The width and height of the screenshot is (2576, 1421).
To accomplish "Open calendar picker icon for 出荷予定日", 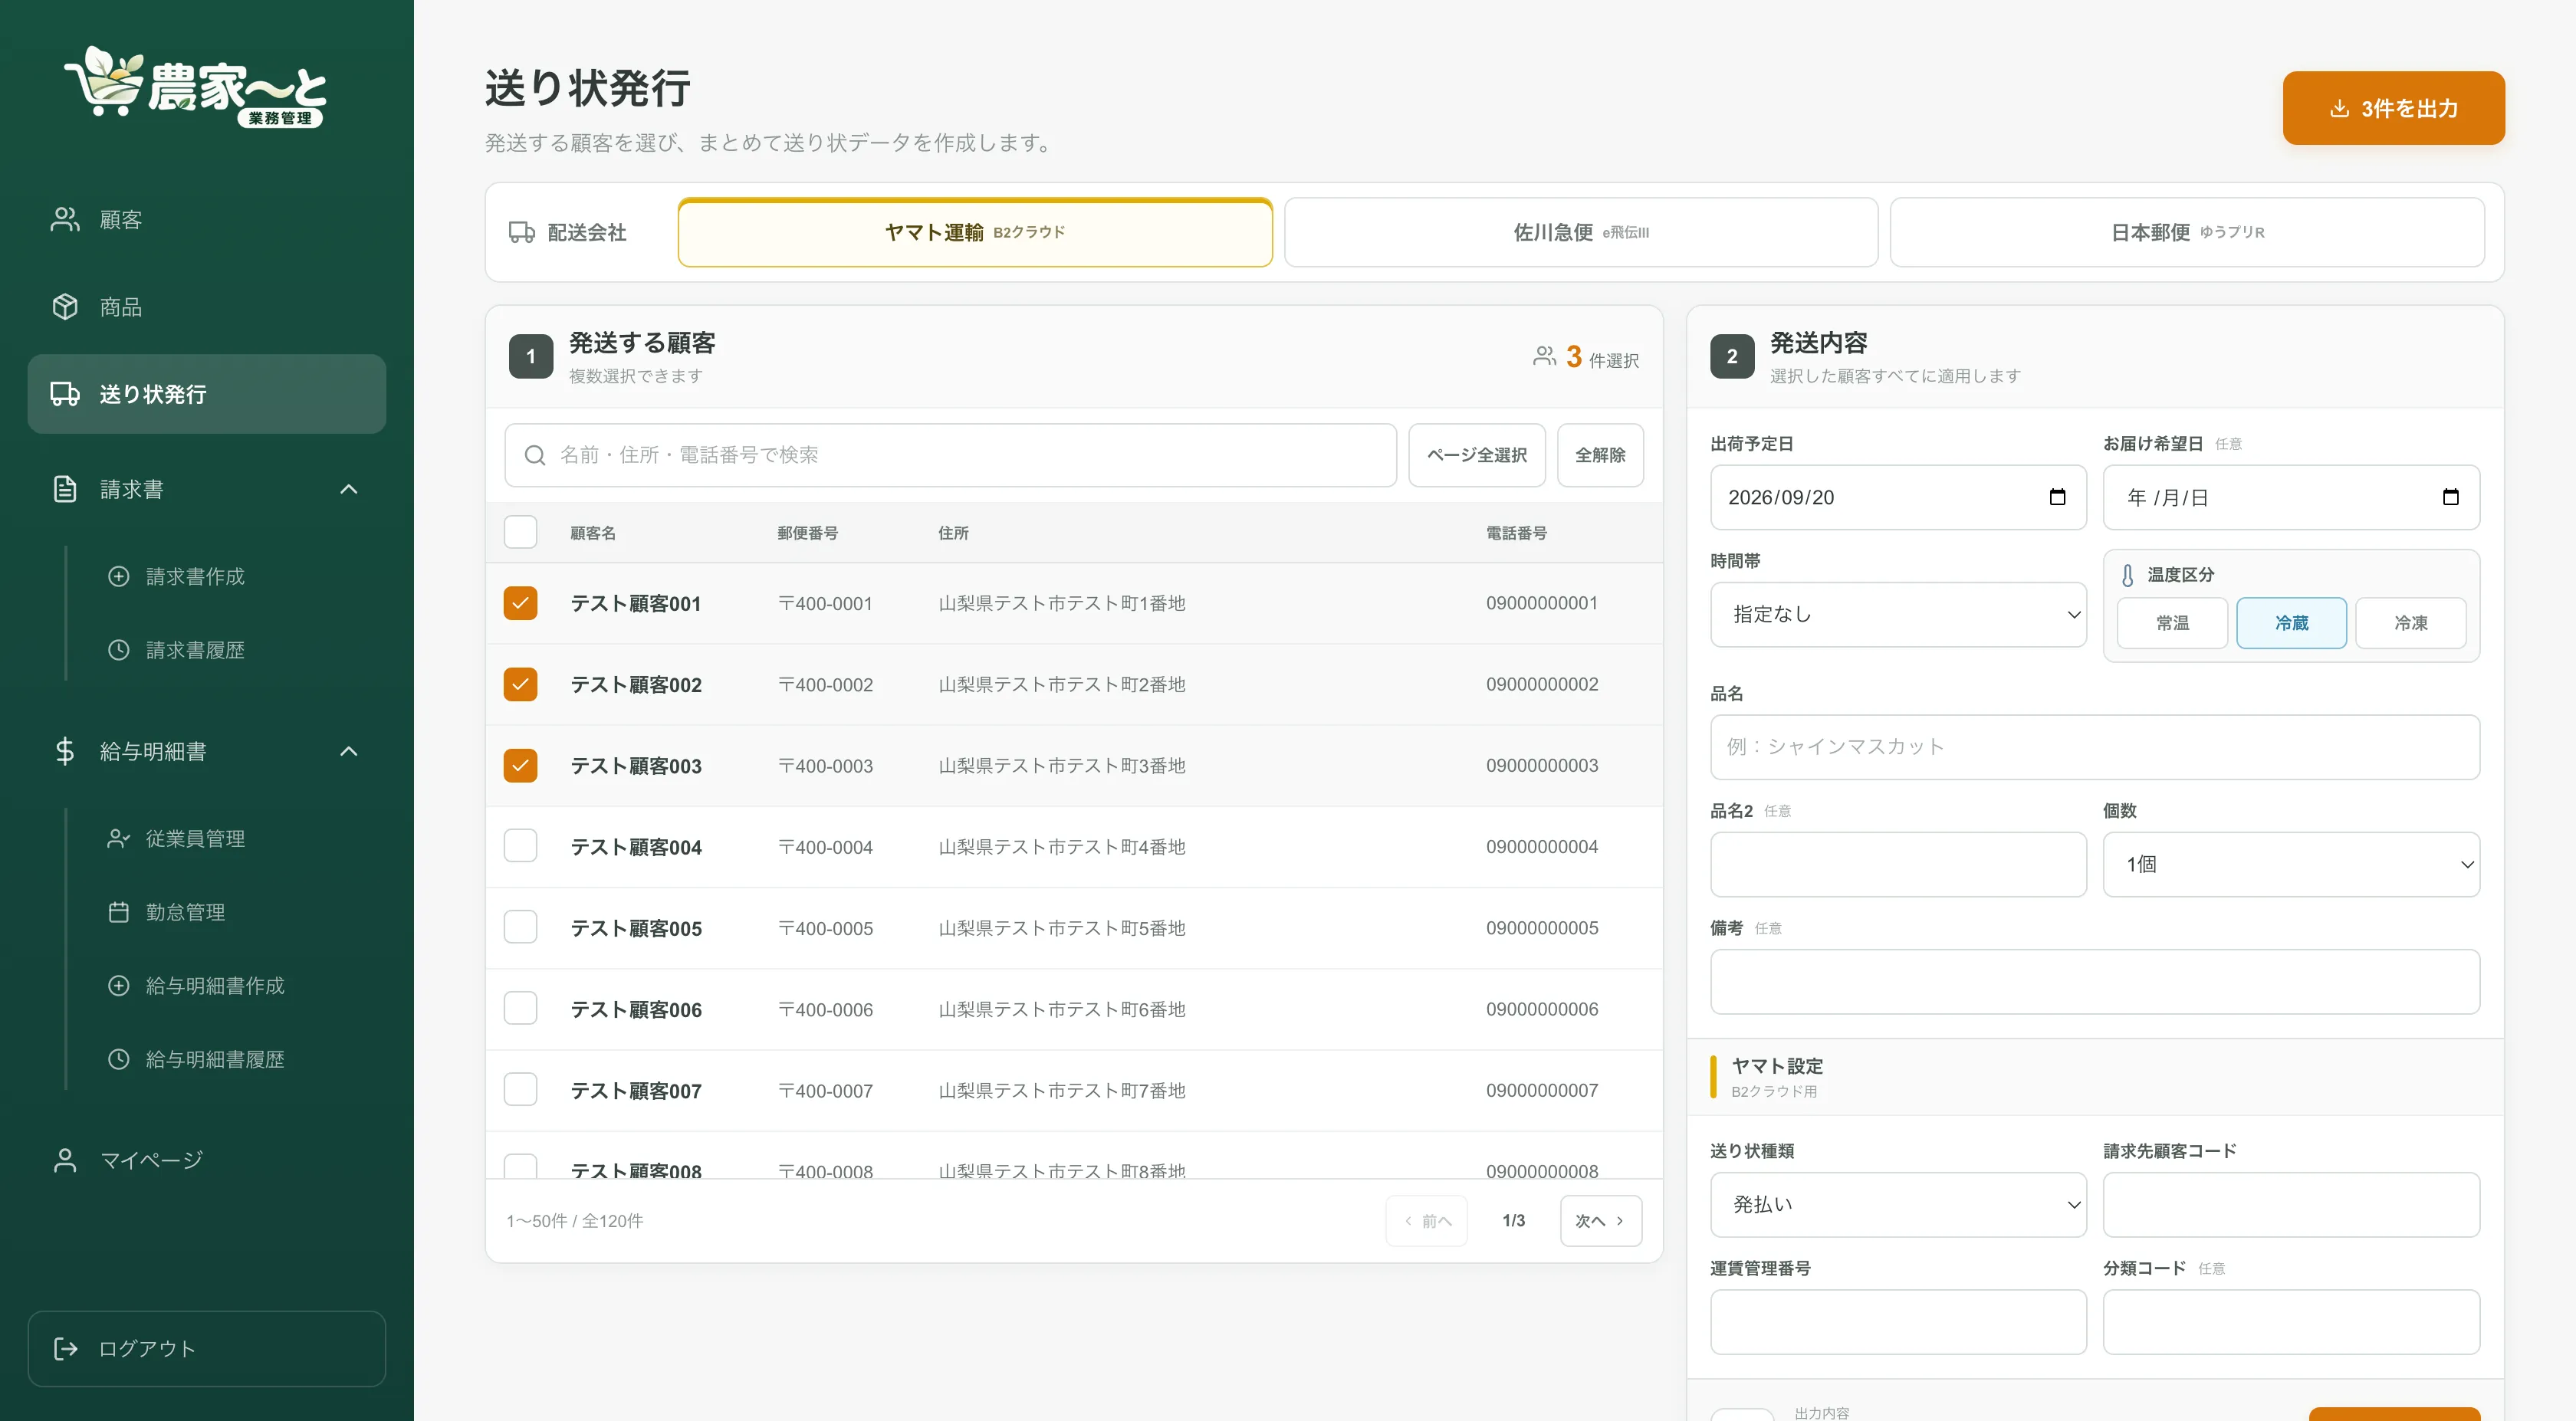I will point(2057,497).
